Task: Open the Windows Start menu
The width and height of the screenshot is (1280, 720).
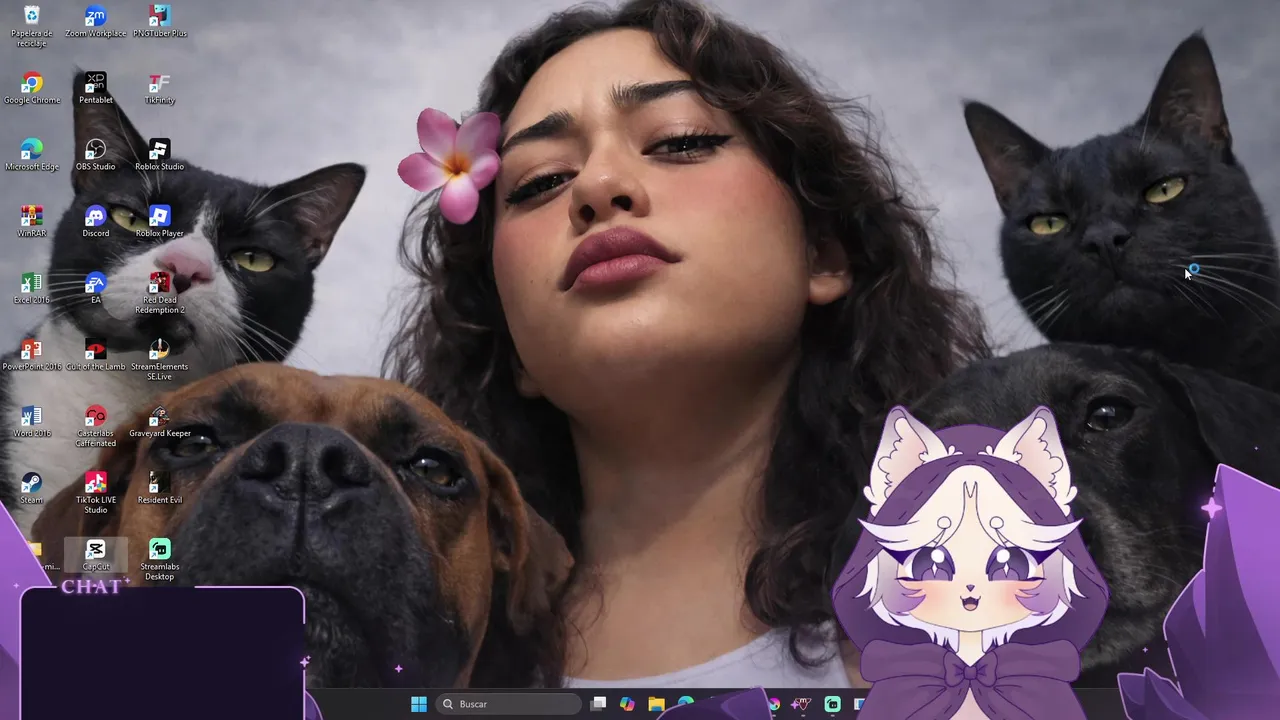Action: click(x=419, y=704)
